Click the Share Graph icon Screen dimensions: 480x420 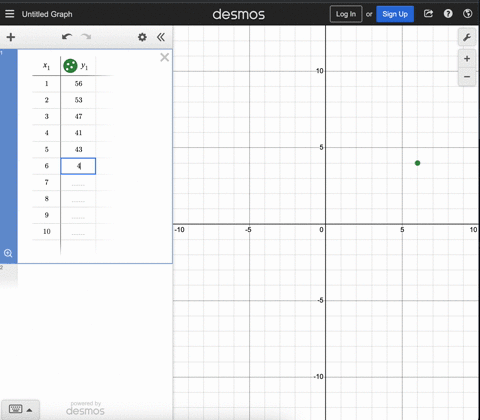(428, 14)
